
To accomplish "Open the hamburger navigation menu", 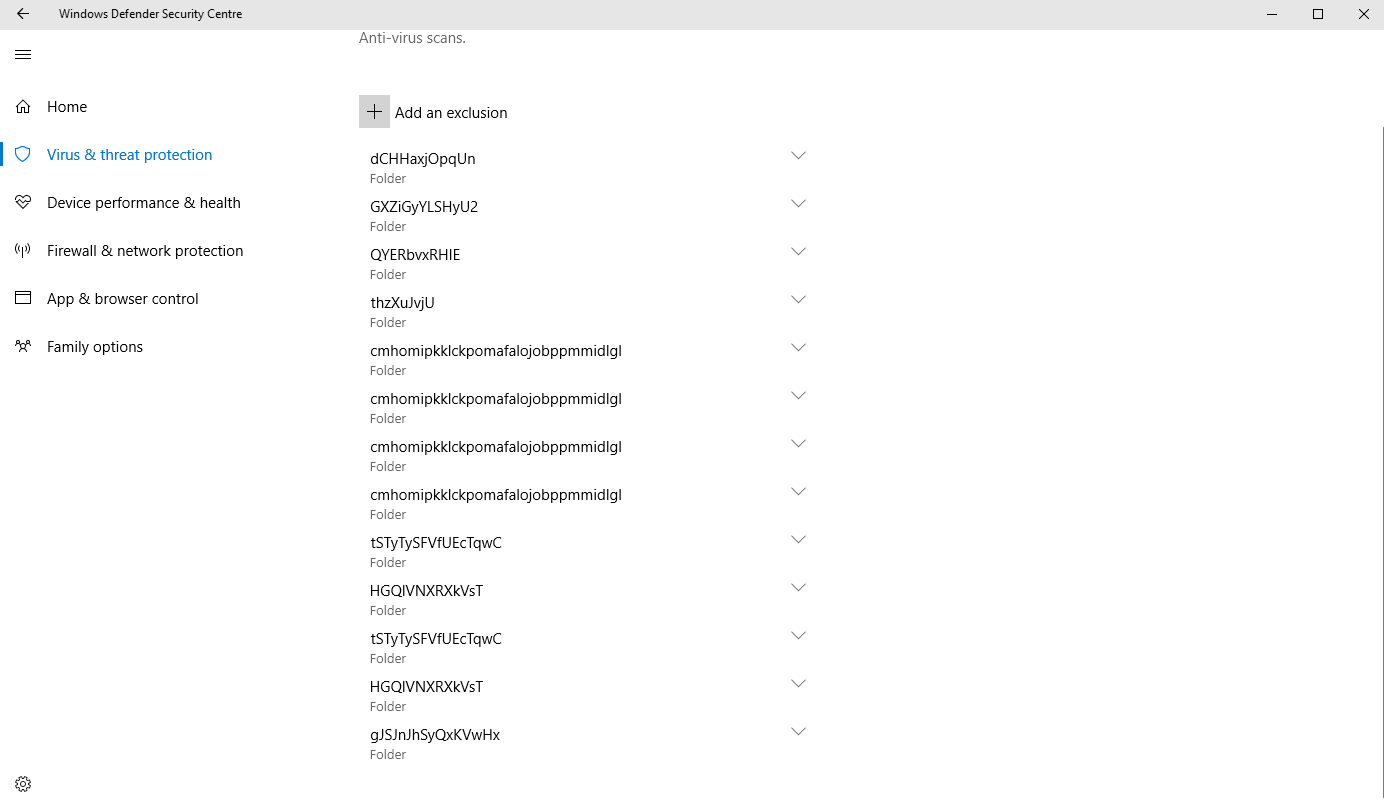I will (x=23, y=55).
